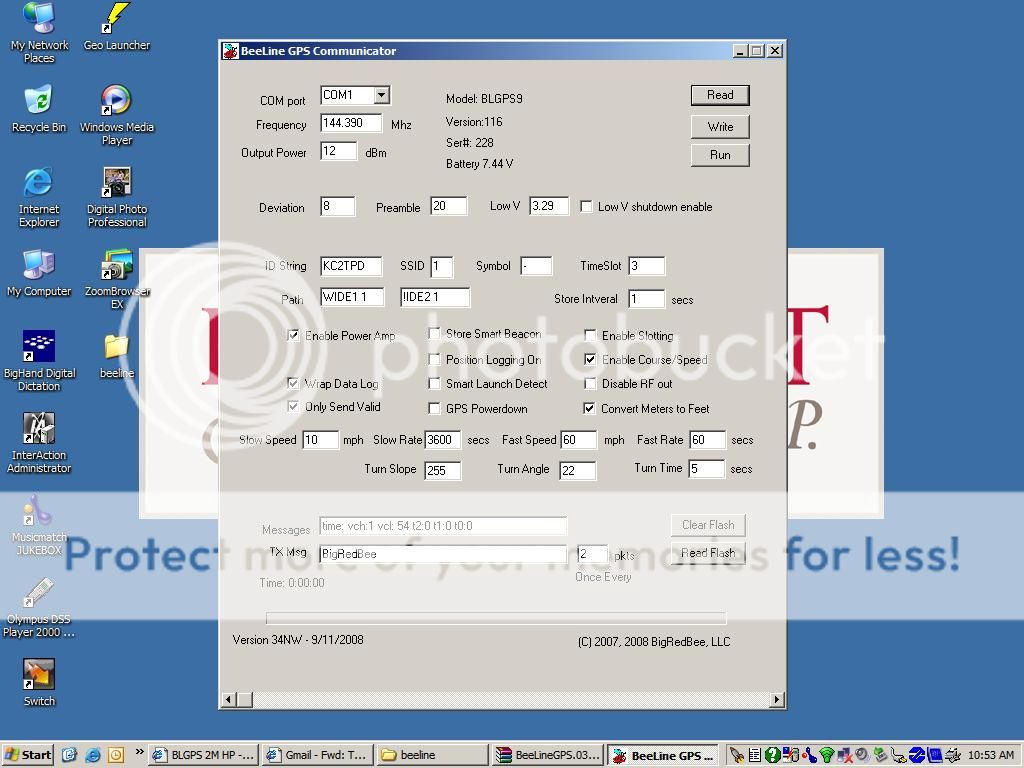Switch to Gmail Fwd taskbar window
The width and height of the screenshot is (1024, 768).
(319, 755)
